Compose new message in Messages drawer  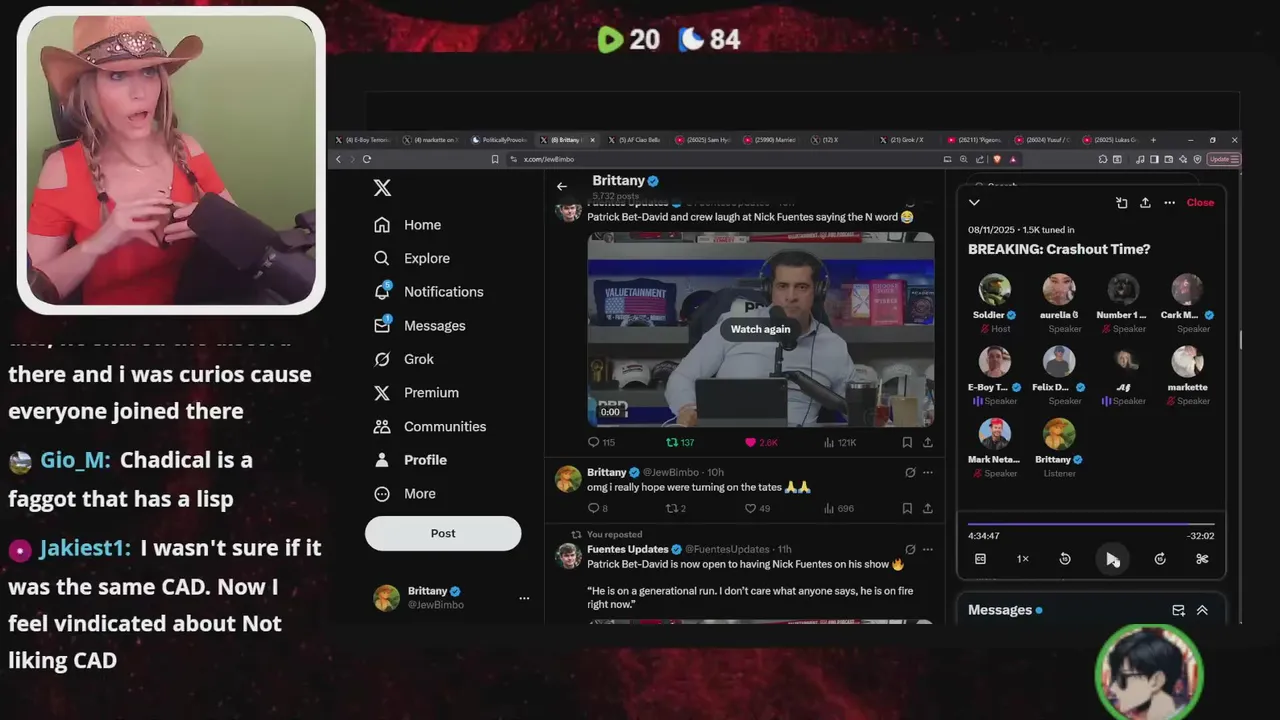[1178, 610]
